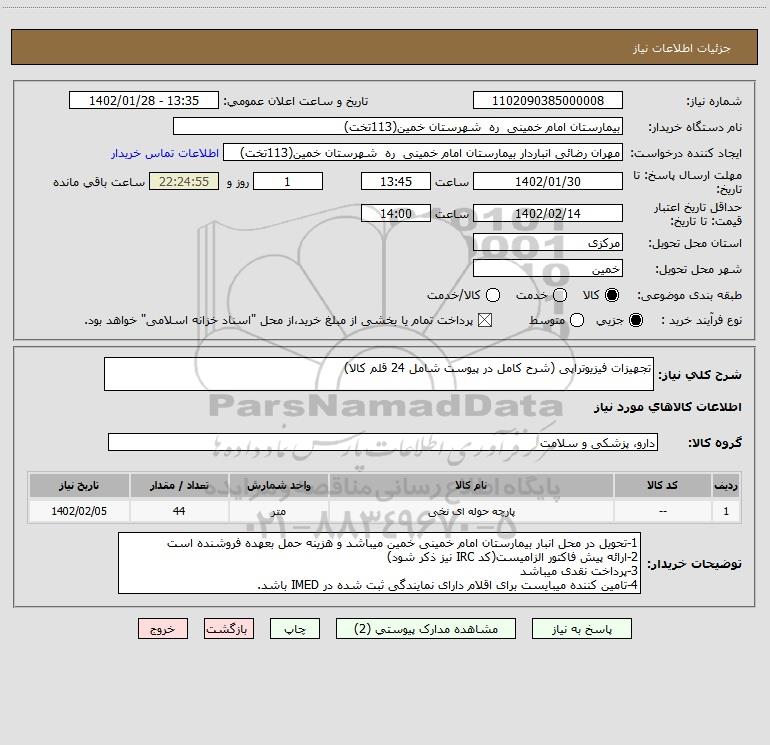
Task: Click the page title جزئیات اطلاعات نیاز
Action: coord(681,48)
